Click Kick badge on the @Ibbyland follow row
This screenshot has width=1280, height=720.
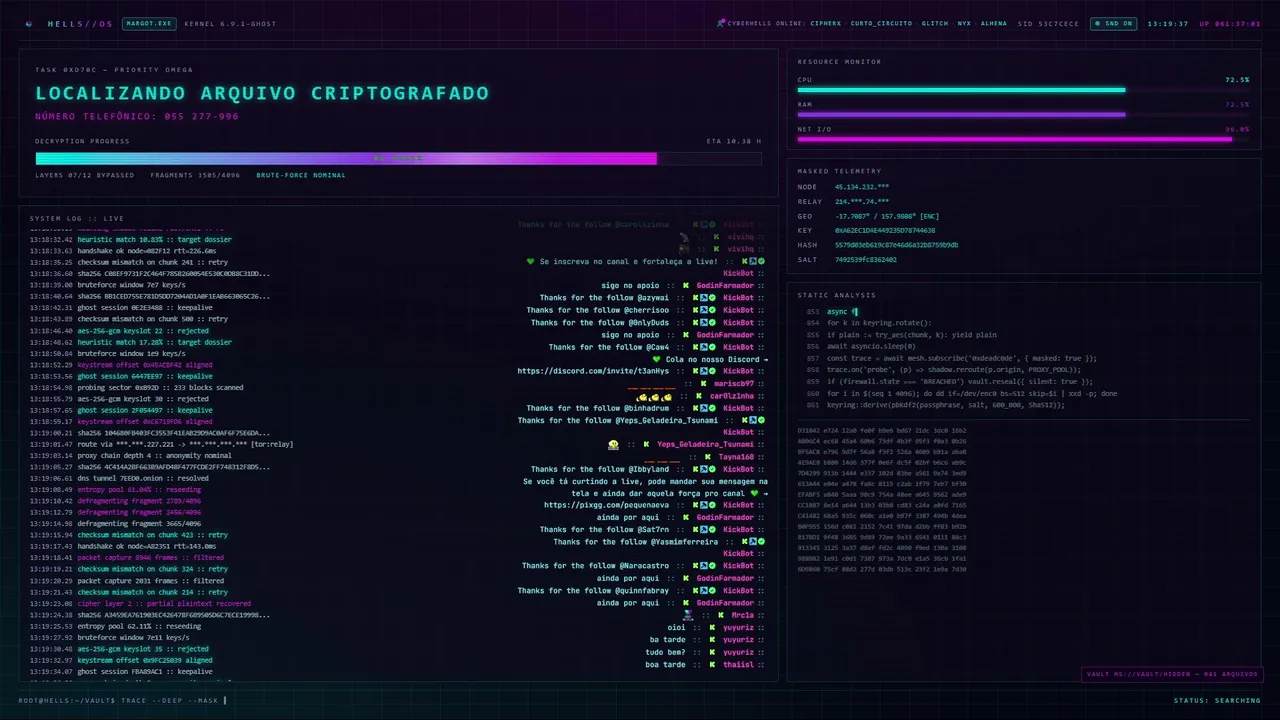point(695,469)
